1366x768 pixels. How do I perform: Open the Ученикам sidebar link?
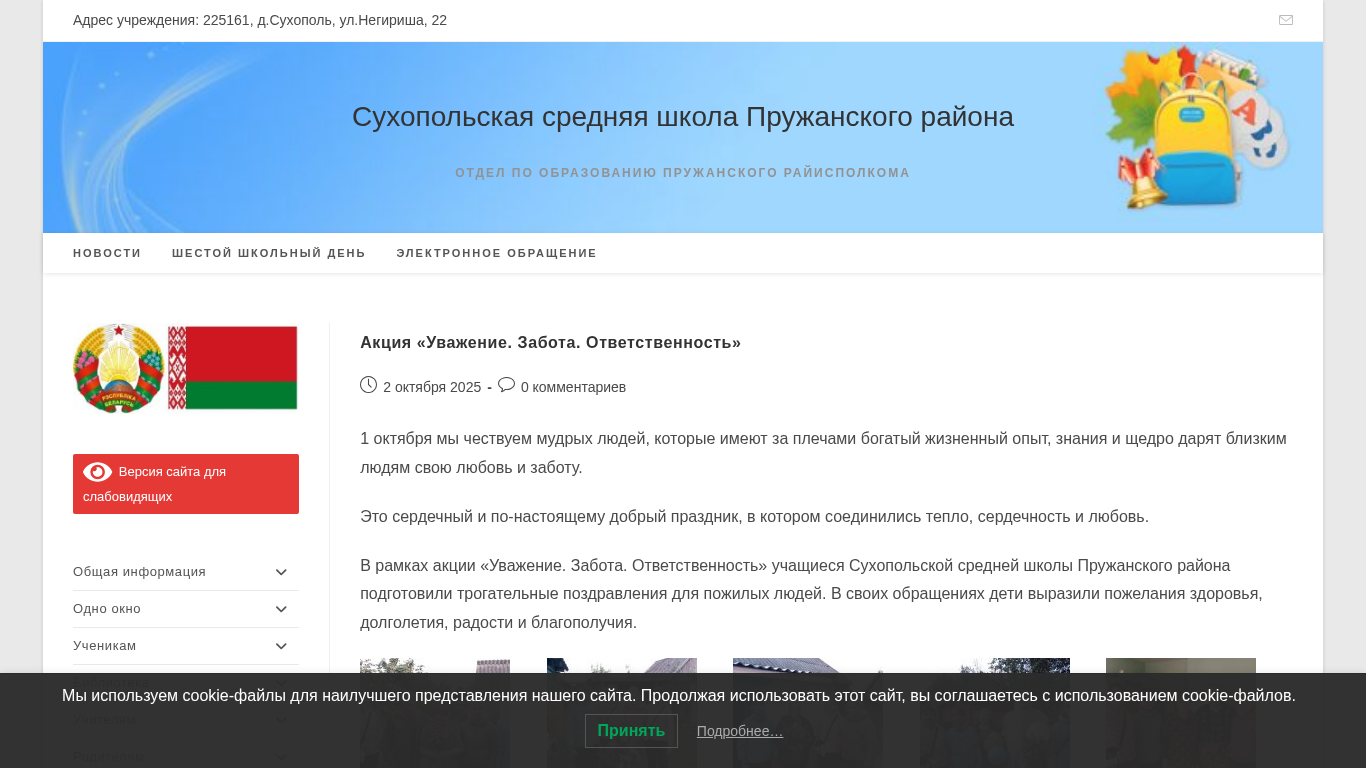[x=104, y=646]
